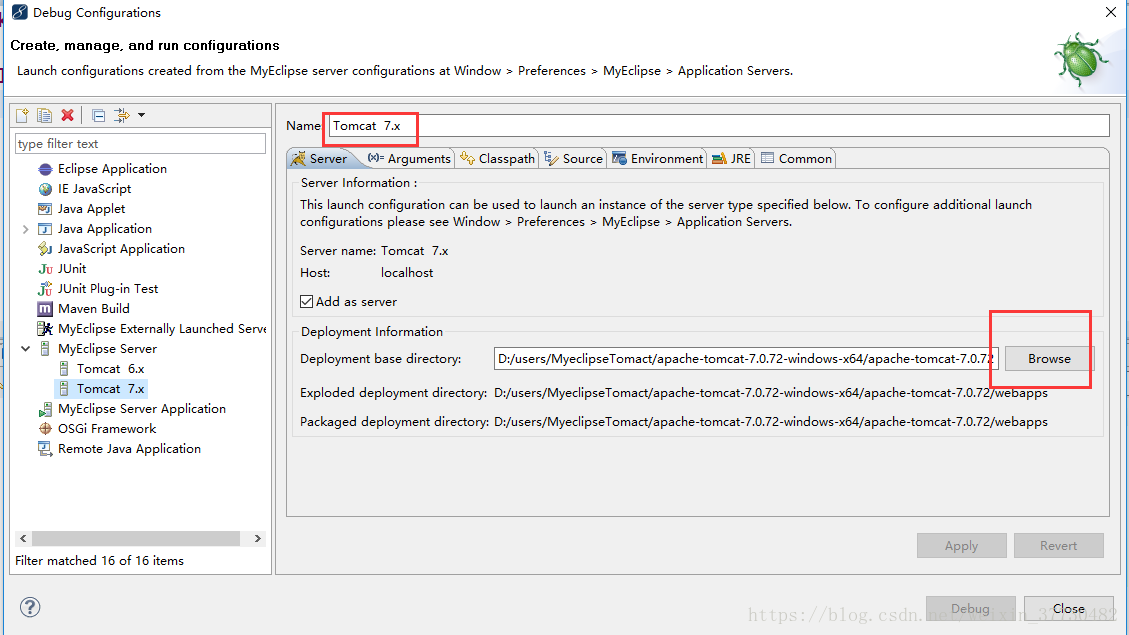Click the Name input field
Image resolution: width=1129 pixels, height=635 pixels.
point(719,125)
